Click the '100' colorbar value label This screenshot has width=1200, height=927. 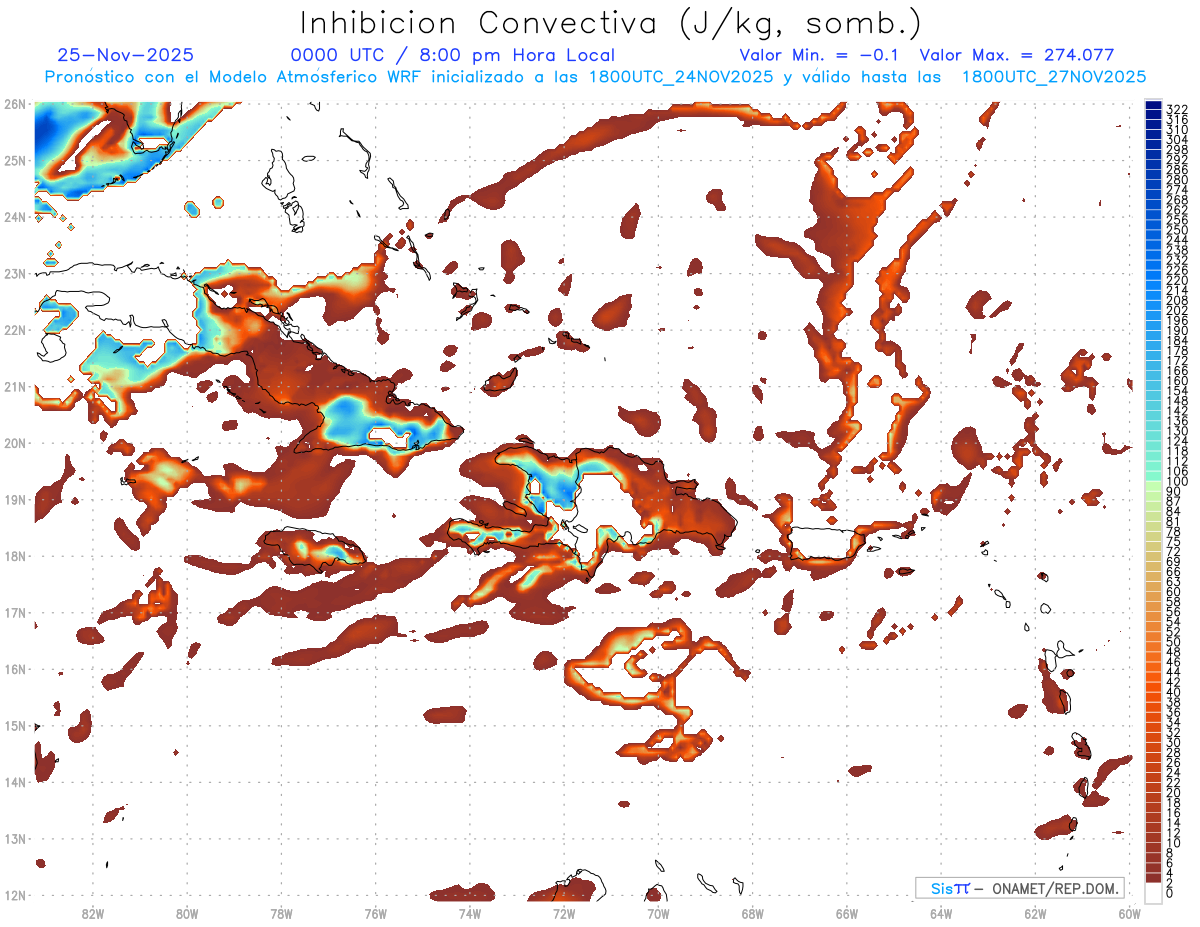pos(1177,482)
